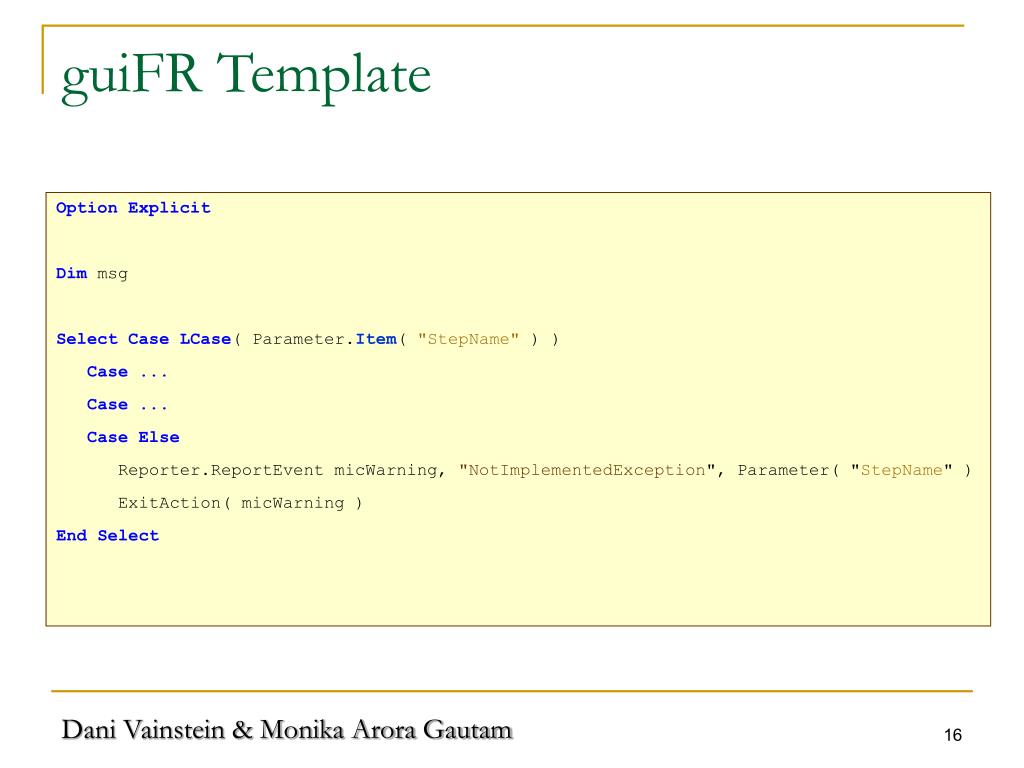Click the 'Select Case LCase' keywords

(144, 339)
